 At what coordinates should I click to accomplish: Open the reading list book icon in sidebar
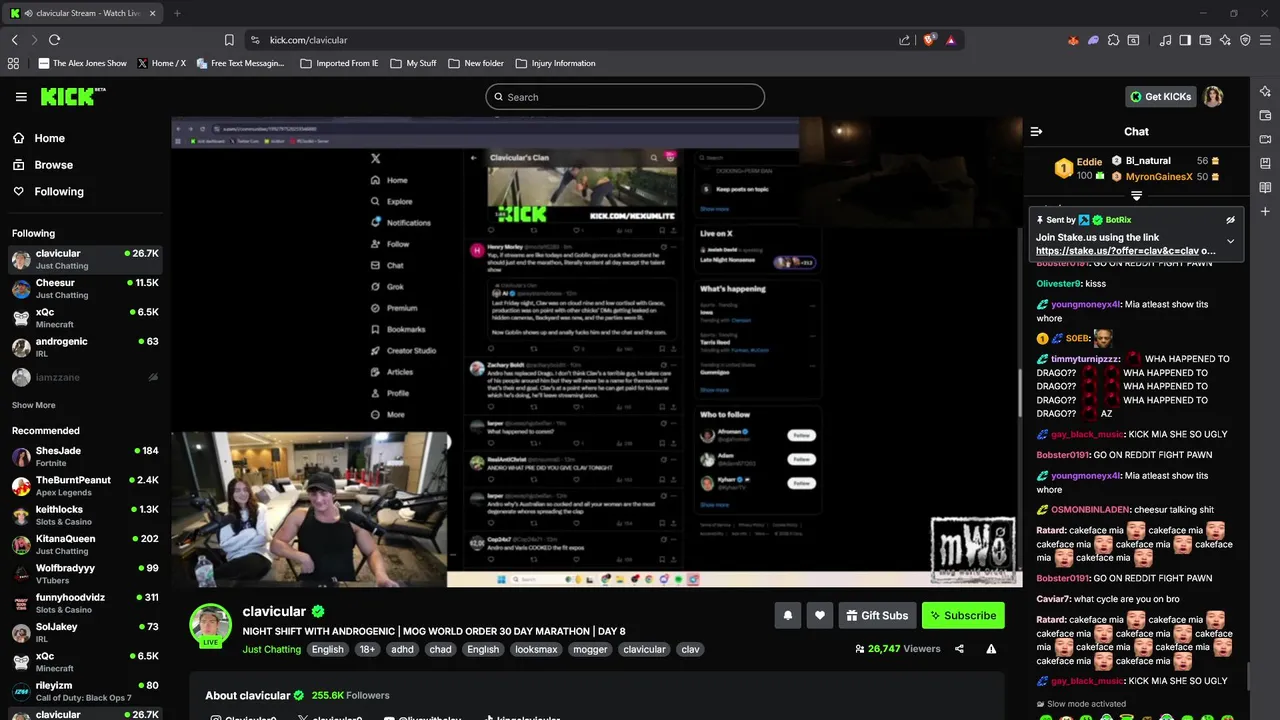pos(1265,188)
